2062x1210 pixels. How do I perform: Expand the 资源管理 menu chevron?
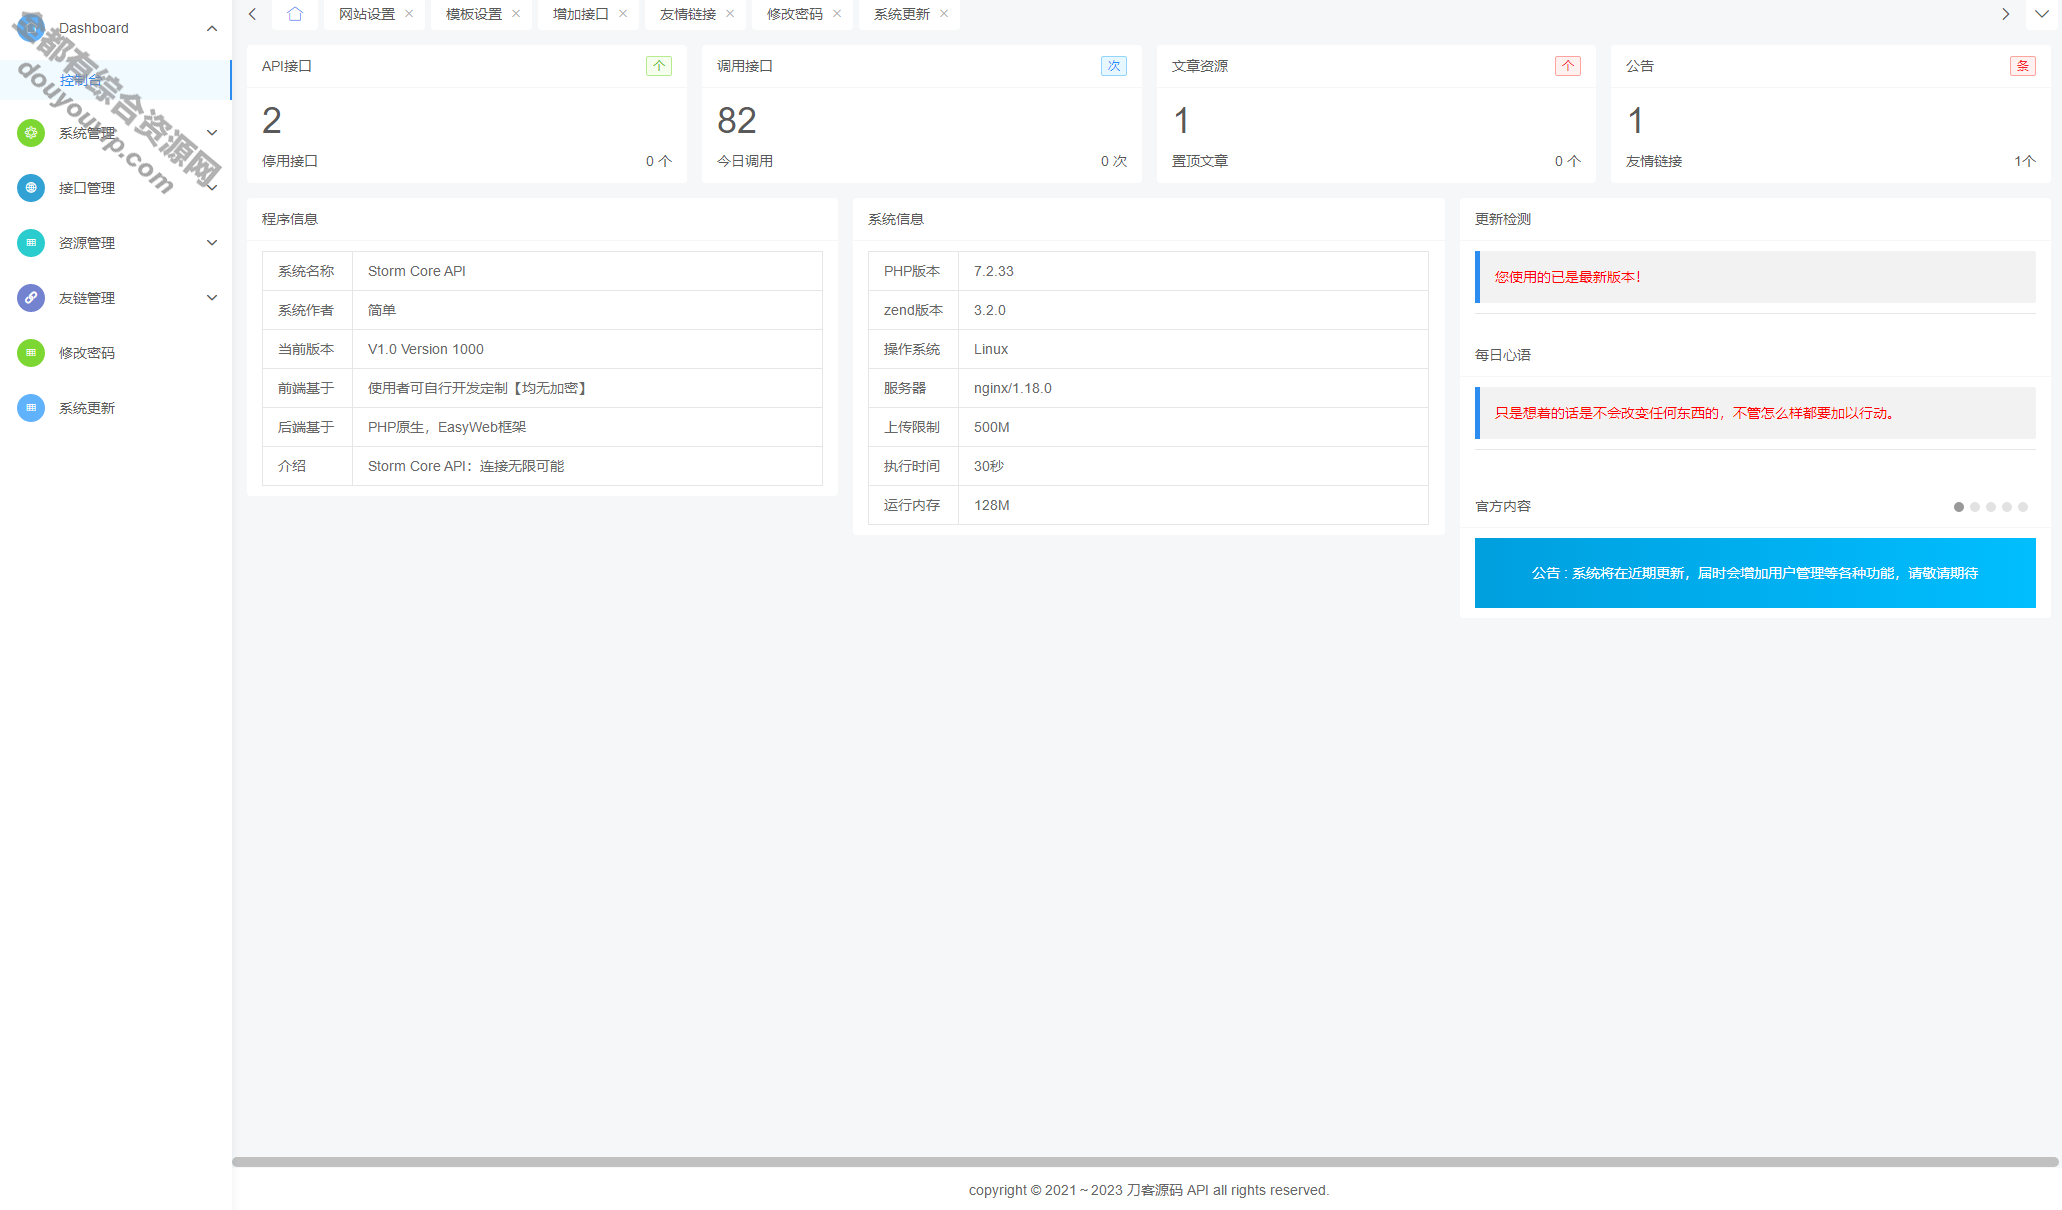212,243
